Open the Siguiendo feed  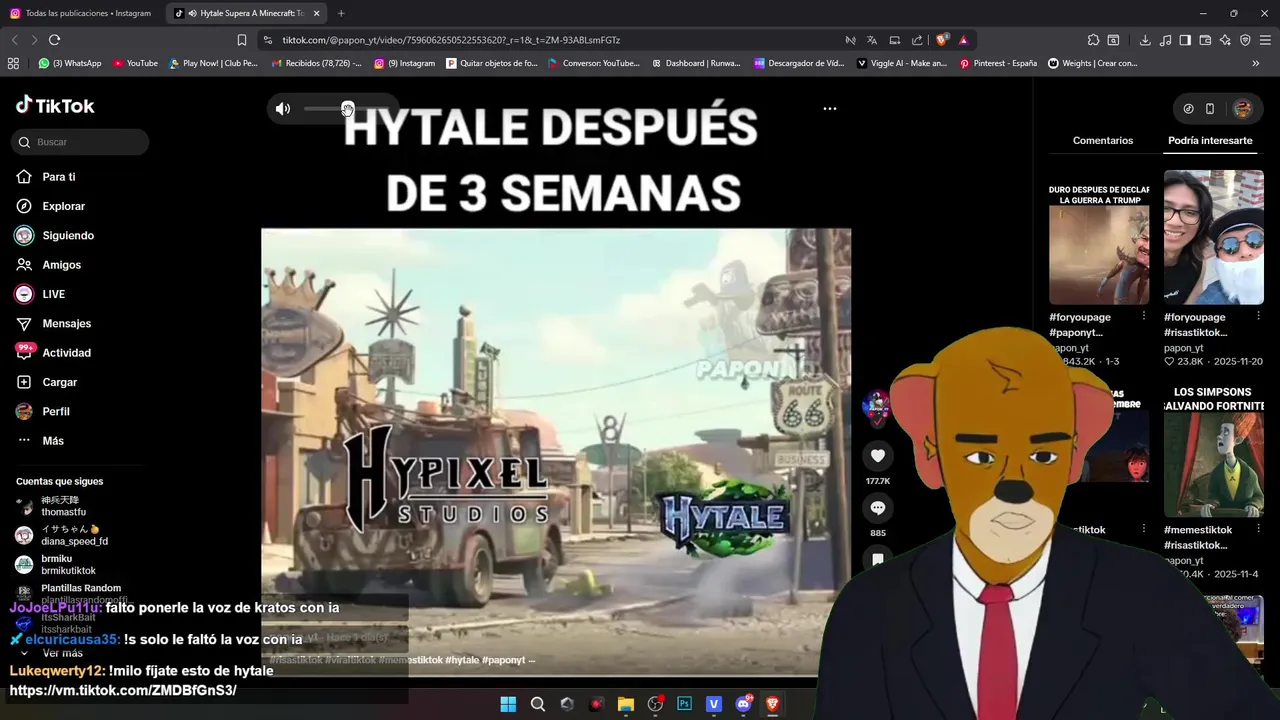[67, 236]
